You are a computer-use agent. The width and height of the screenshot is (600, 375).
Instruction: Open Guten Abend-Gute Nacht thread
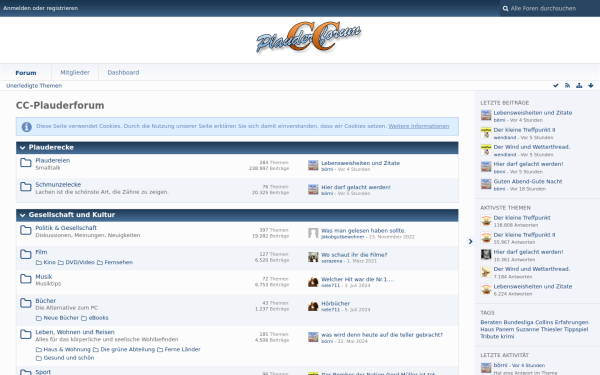[528, 182]
